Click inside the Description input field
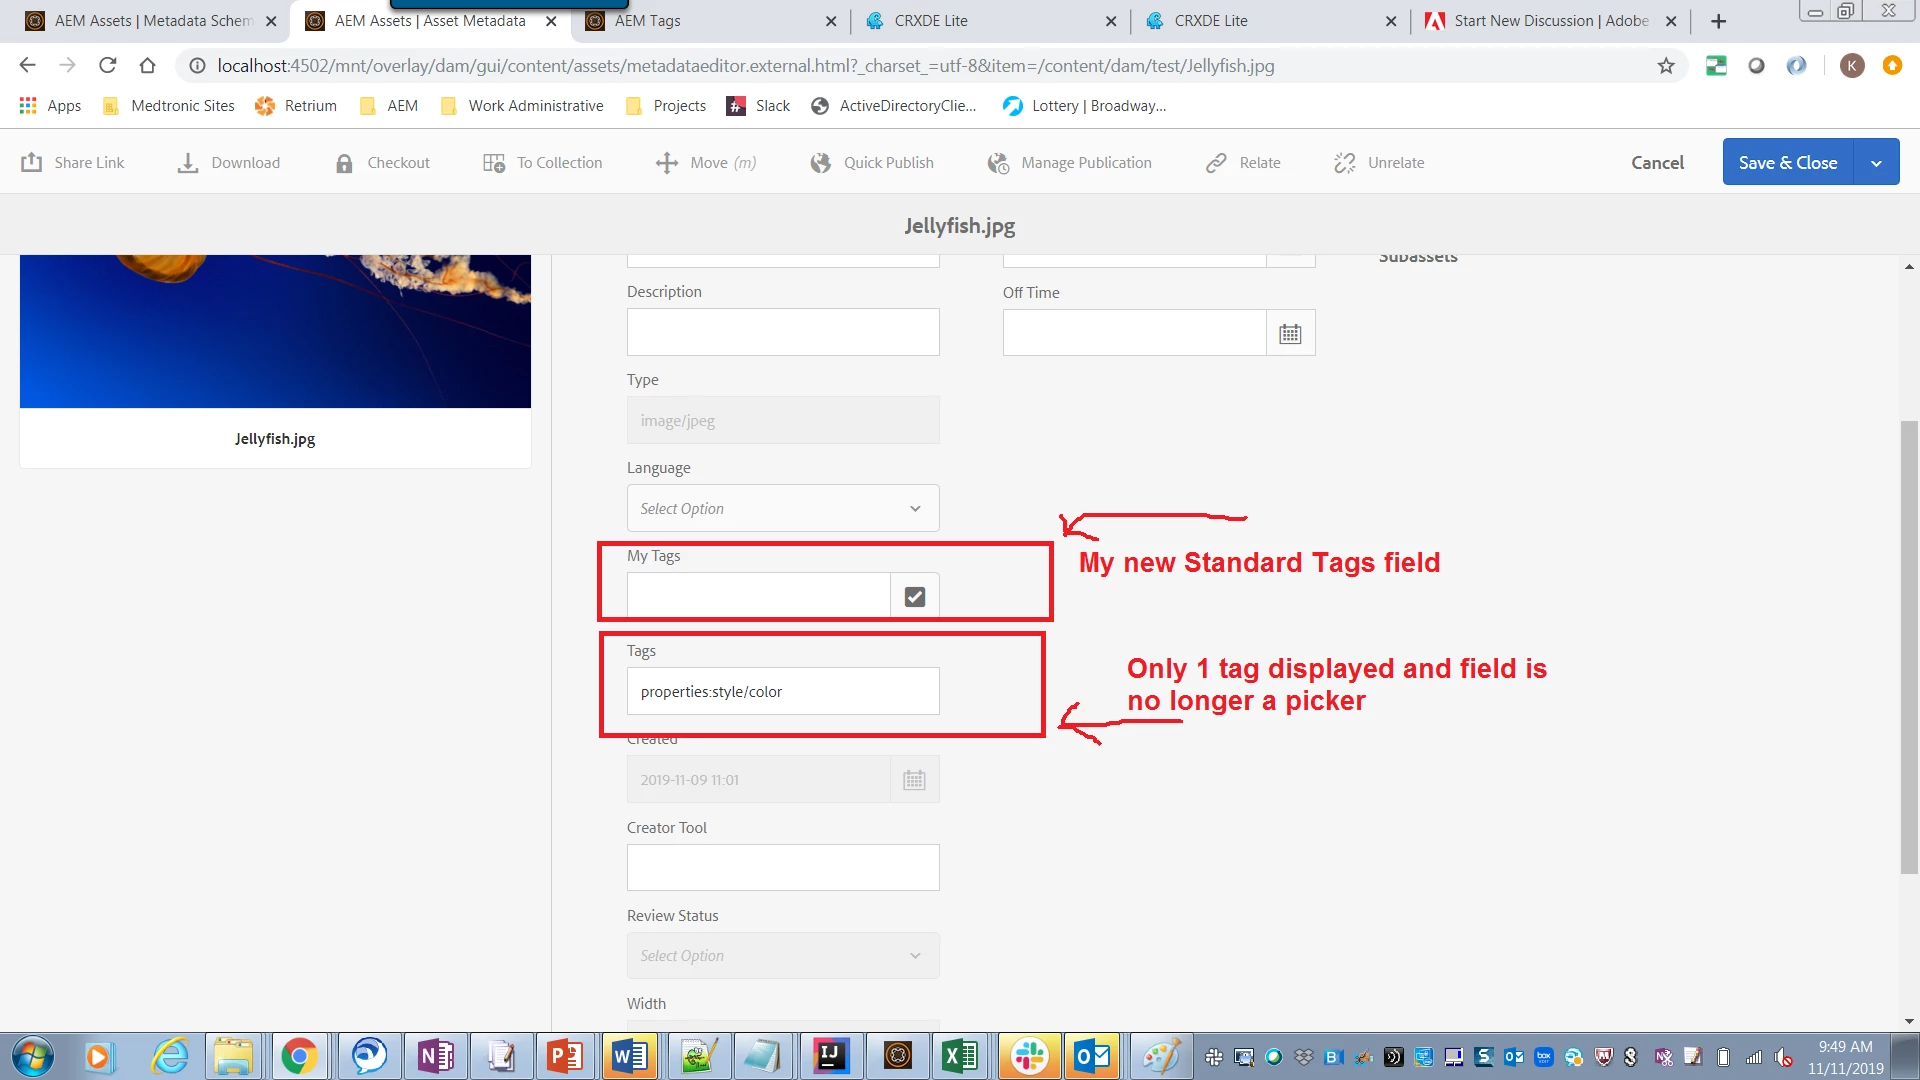This screenshot has width=1920, height=1080. [x=783, y=333]
